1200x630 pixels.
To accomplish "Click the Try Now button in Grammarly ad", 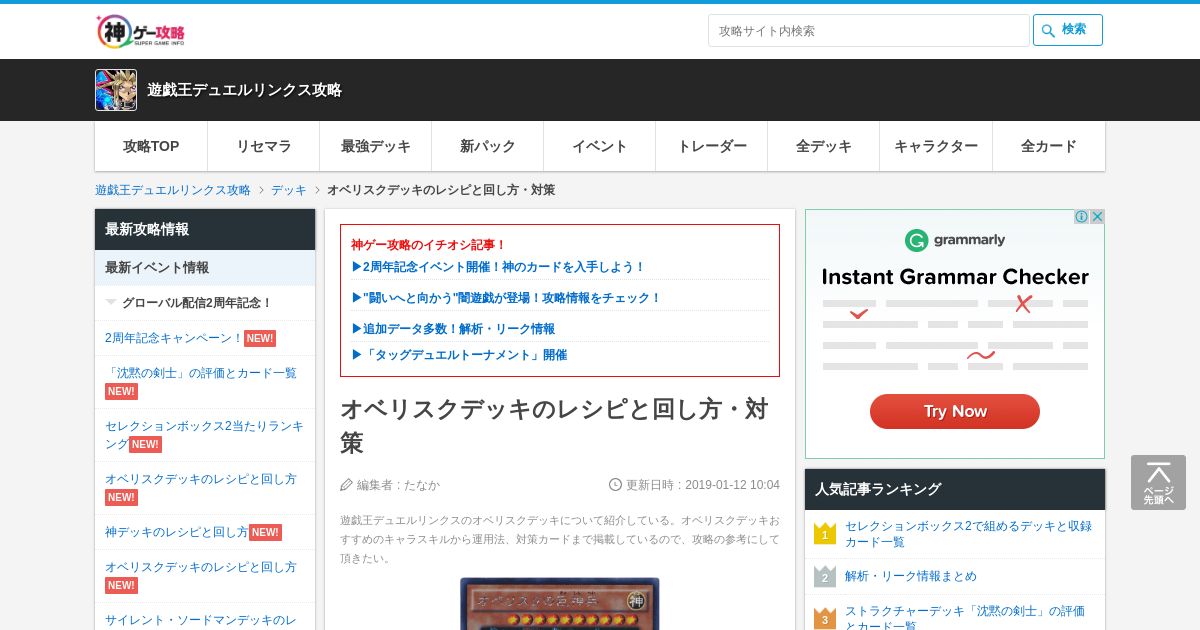I will pos(955,411).
